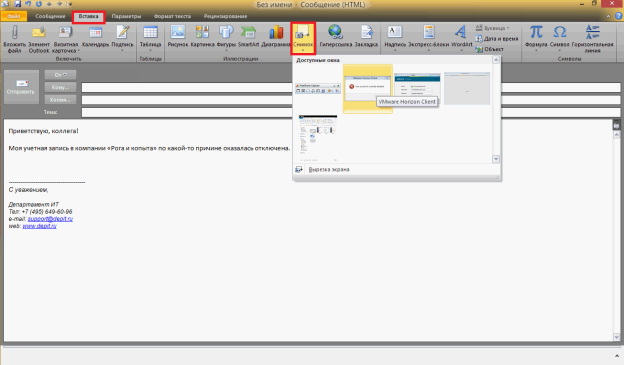The width and height of the screenshot is (624, 365).
Task: Insert Дата и время
Action: (497, 39)
